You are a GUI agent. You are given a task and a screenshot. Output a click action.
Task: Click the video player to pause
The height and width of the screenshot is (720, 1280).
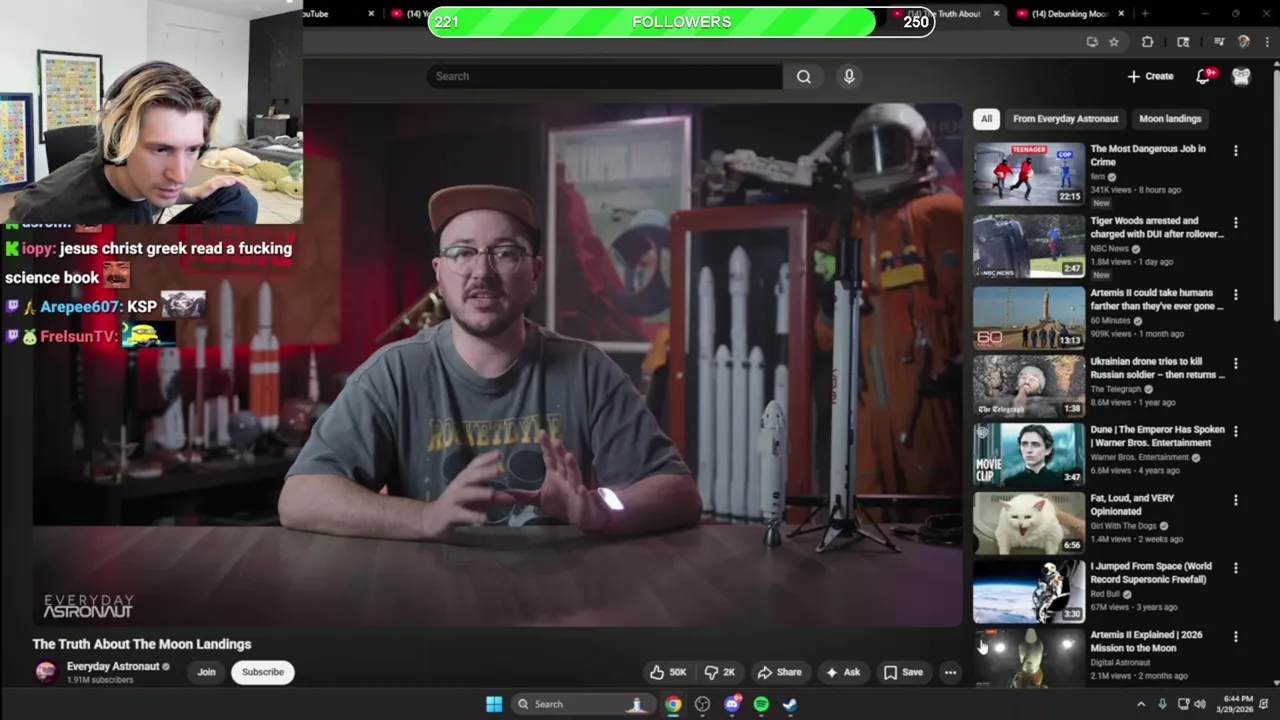tap(497, 365)
